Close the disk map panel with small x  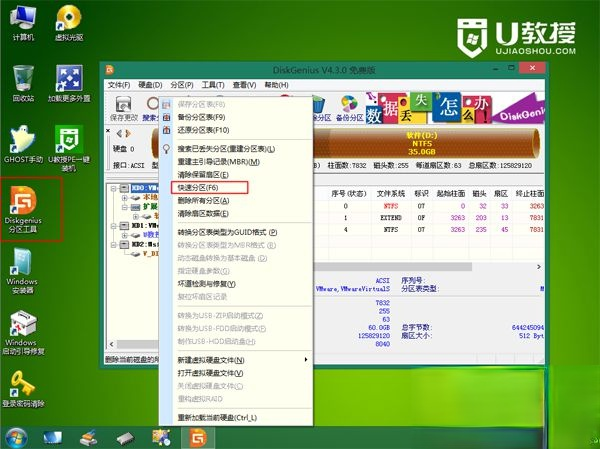[108, 131]
